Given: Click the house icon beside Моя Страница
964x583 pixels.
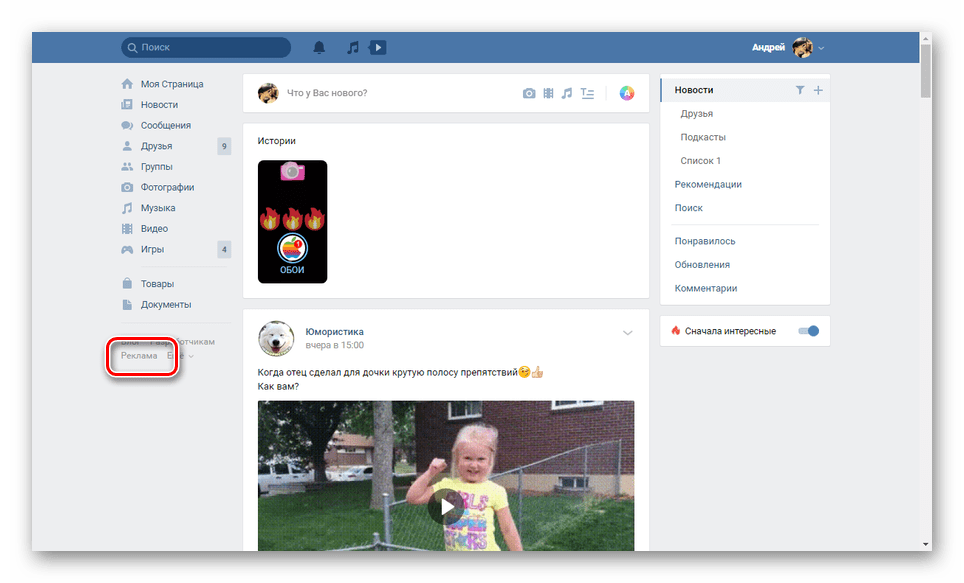Looking at the screenshot, I should (127, 84).
